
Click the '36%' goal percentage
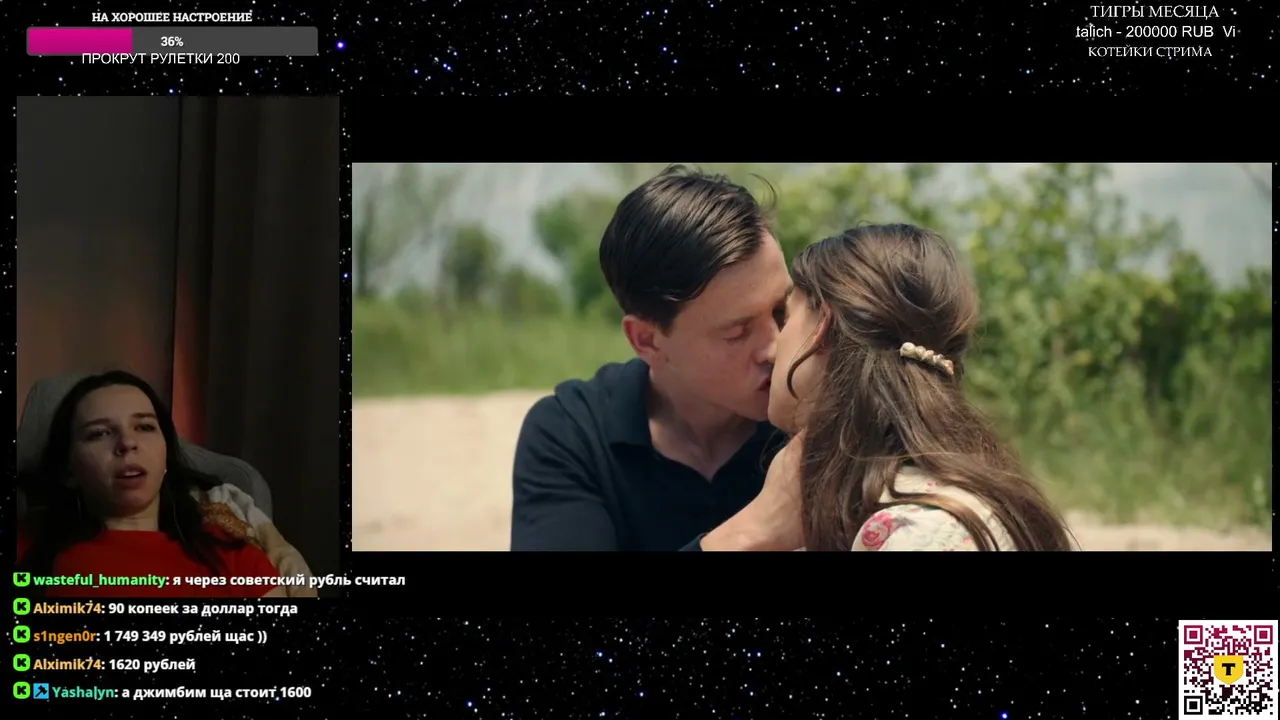click(x=172, y=42)
